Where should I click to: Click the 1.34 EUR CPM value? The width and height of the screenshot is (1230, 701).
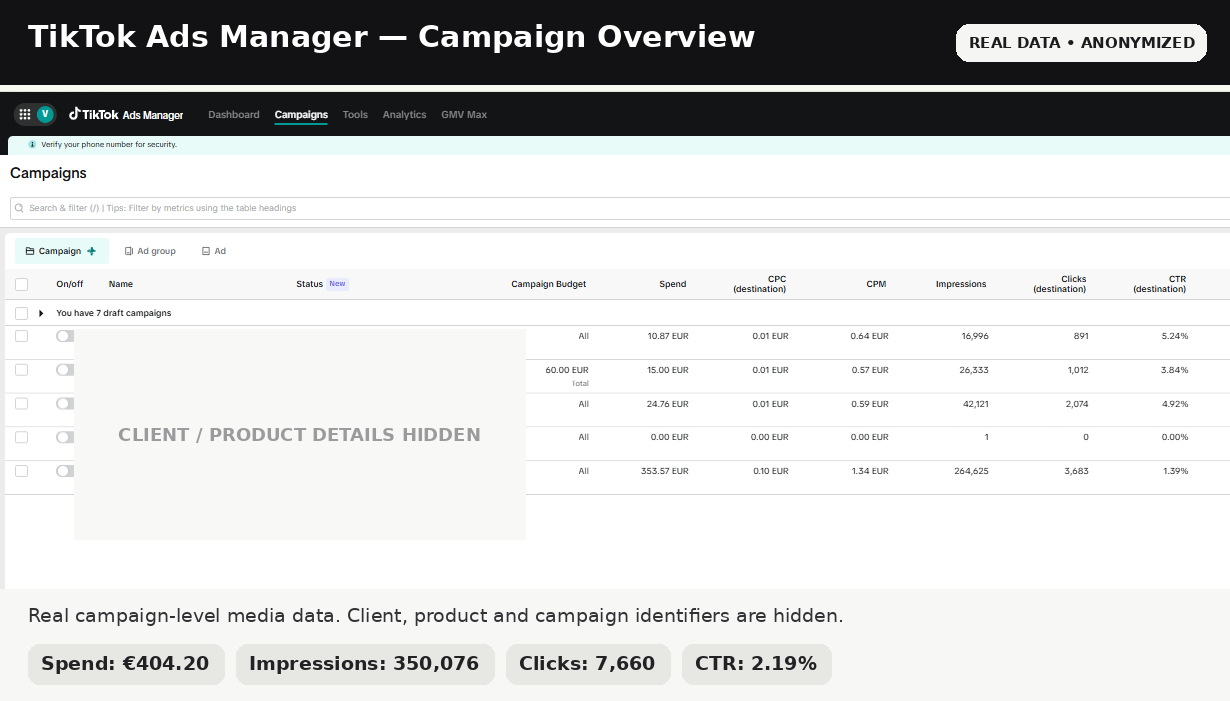[x=870, y=471]
